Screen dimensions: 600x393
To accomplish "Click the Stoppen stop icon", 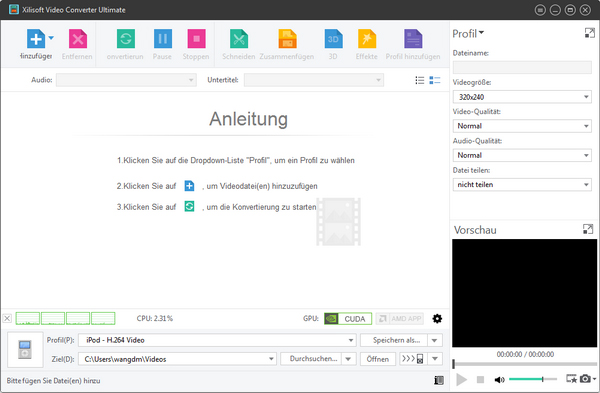I will click(196, 39).
